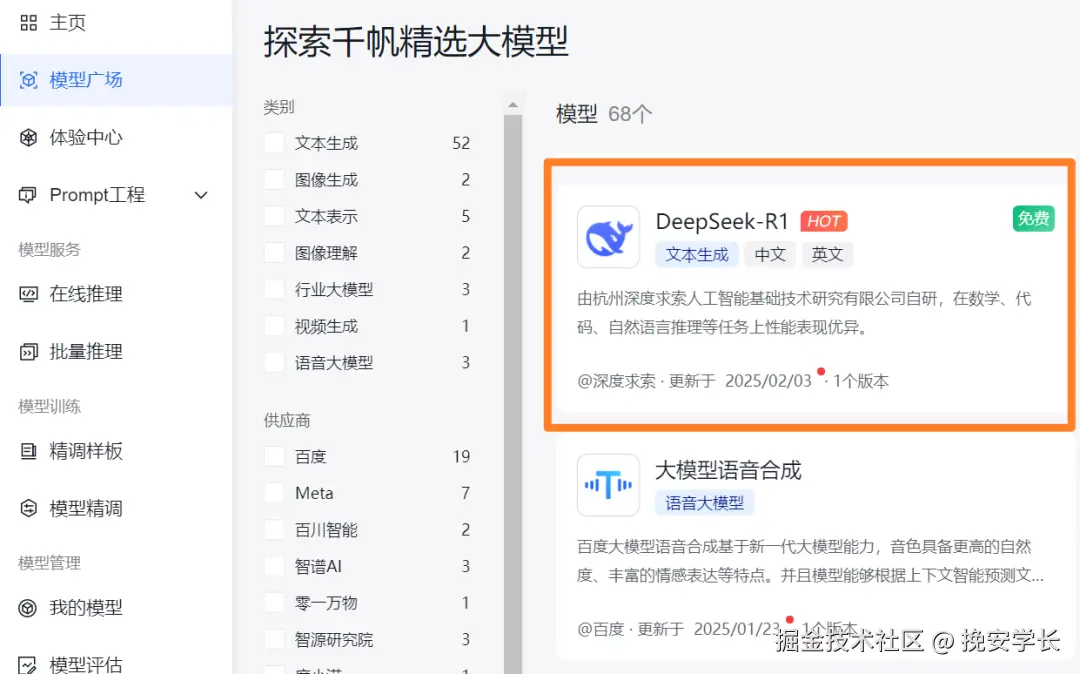Viewport: 1080px width, 674px height.
Task: Click the 大模型语音合成 waveform logo
Action: point(608,485)
